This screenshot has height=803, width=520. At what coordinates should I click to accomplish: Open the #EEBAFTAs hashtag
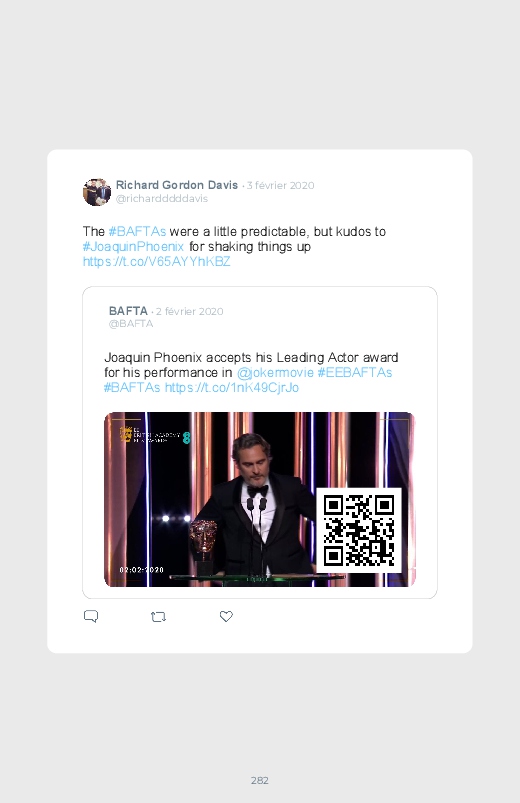pyautogui.click(x=355, y=372)
